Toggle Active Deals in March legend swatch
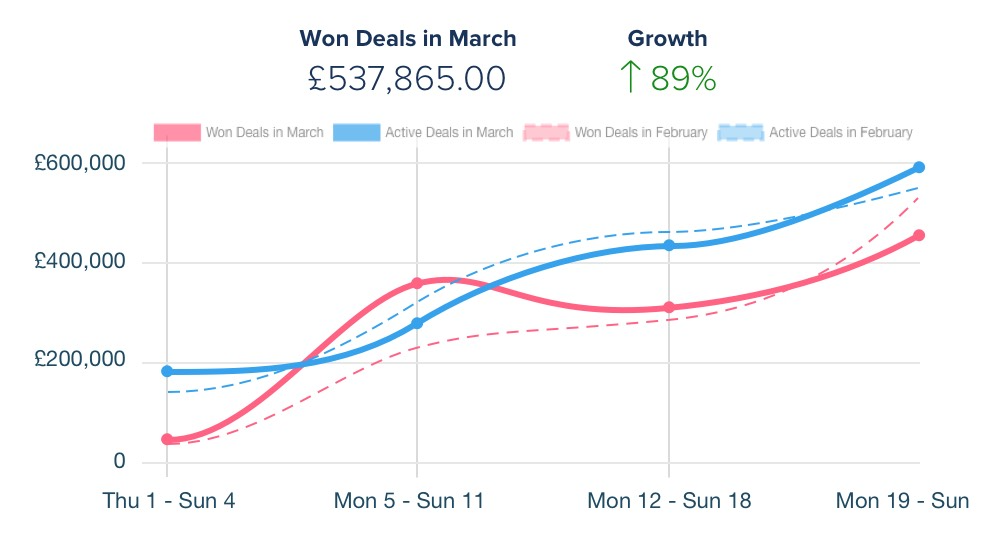1000x540 pixels. (357, 132)
